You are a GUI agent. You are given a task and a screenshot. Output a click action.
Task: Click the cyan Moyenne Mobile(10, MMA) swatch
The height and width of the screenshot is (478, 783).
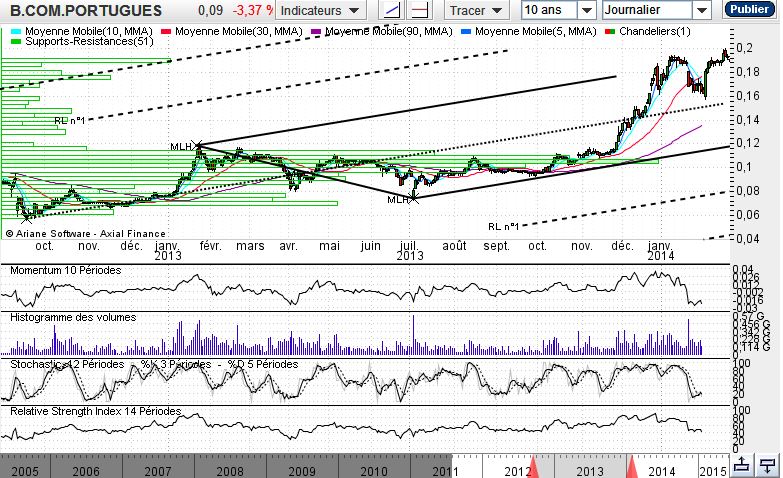tap(15, 31)
